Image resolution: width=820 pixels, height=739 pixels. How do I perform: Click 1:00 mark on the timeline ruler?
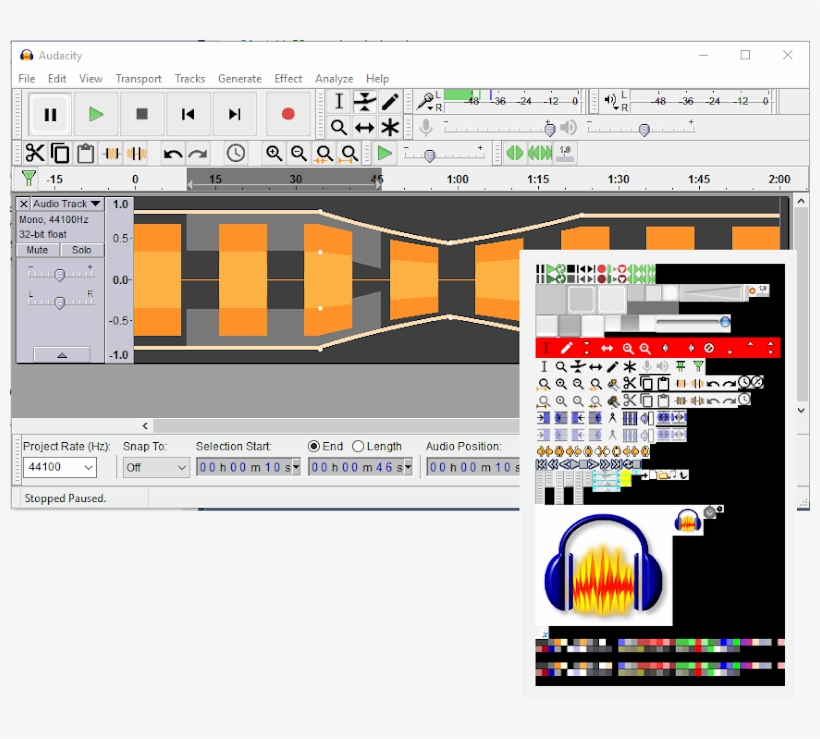(x=457, y=179)
